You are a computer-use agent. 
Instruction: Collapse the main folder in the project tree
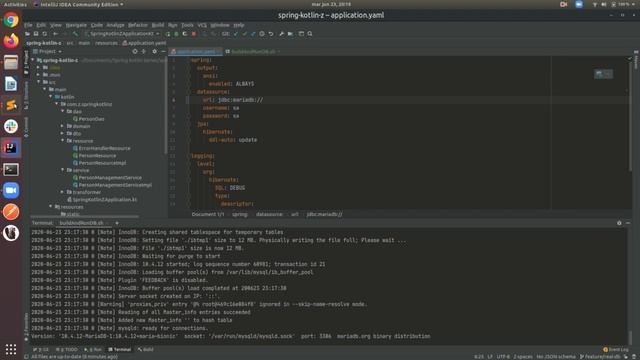point(45,89)
